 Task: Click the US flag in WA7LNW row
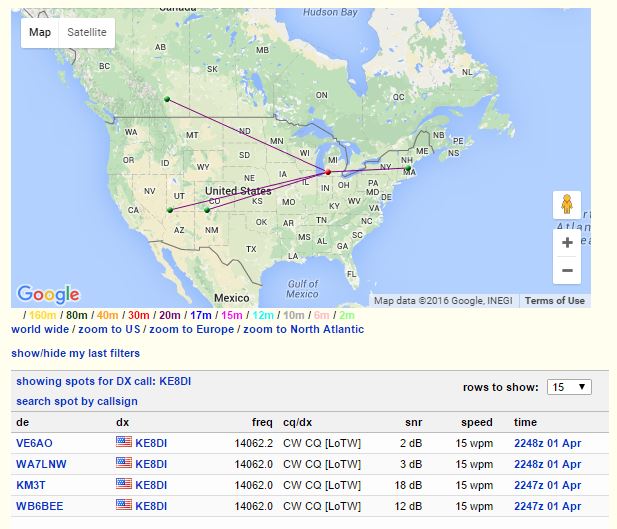(124, 462)
